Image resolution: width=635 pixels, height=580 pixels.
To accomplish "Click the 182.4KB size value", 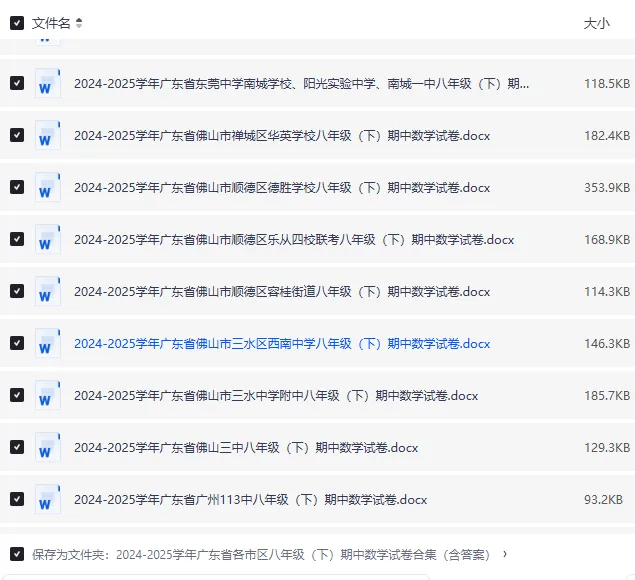I will click(x=607, y=135).
